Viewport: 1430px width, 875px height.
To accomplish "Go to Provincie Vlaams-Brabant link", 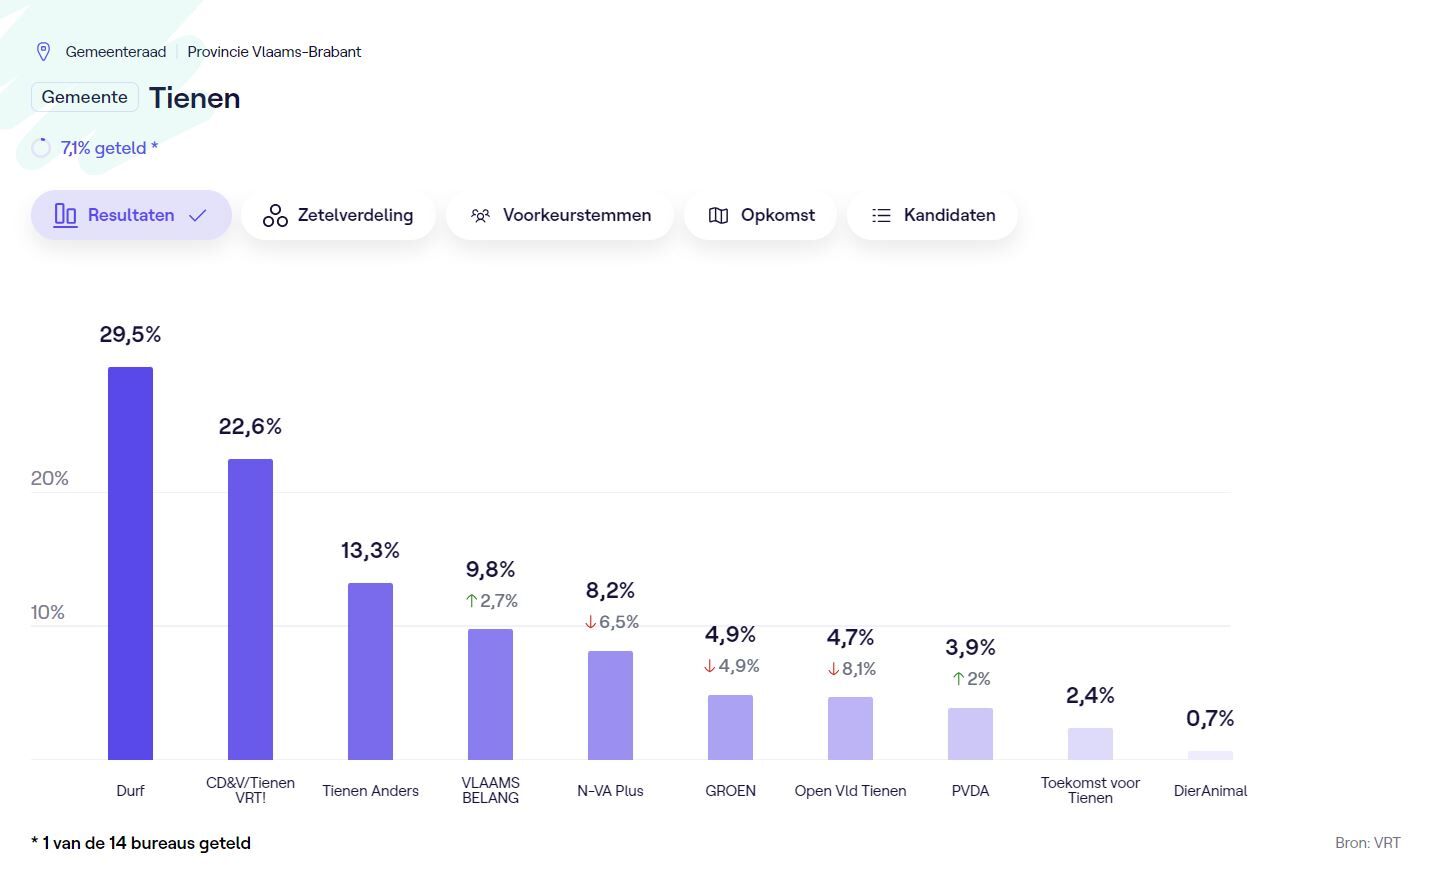I will click(274, 52).
